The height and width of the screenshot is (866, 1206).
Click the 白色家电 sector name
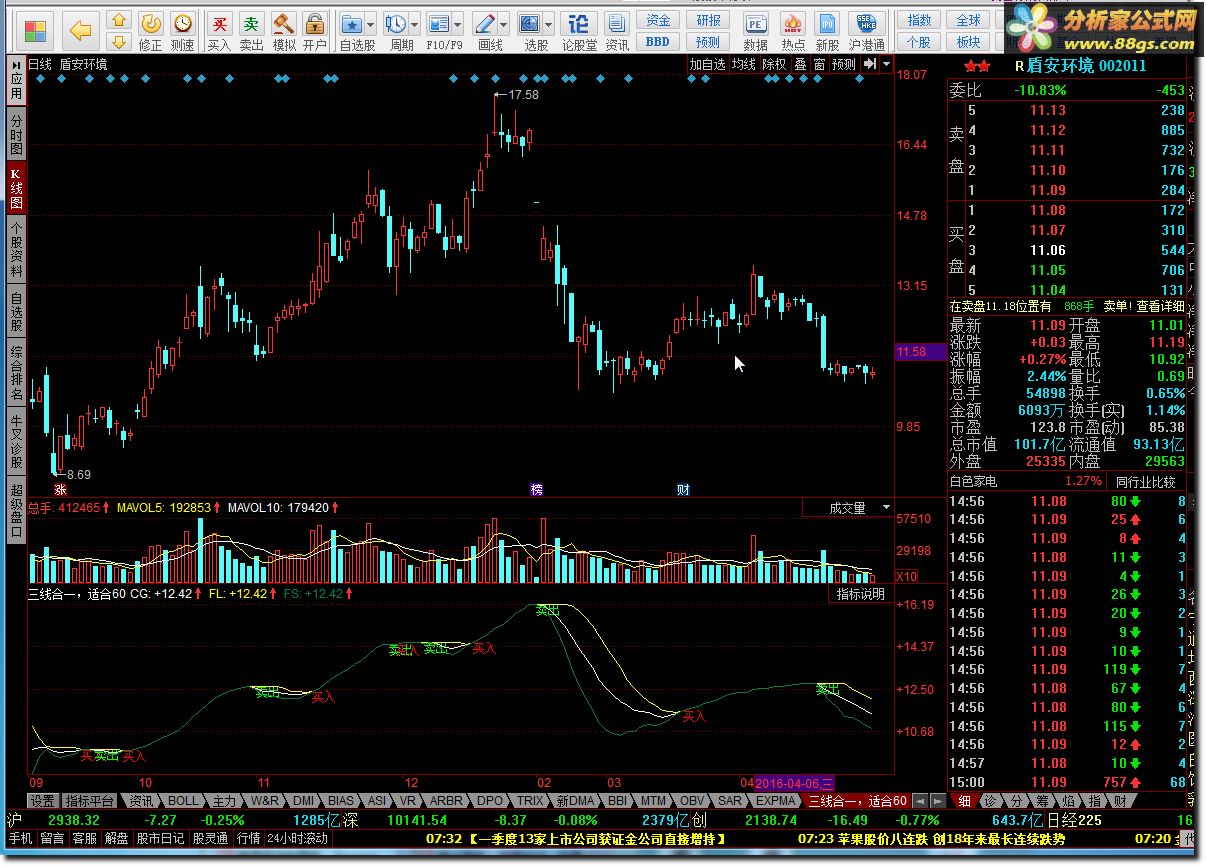tap(974, 481)
